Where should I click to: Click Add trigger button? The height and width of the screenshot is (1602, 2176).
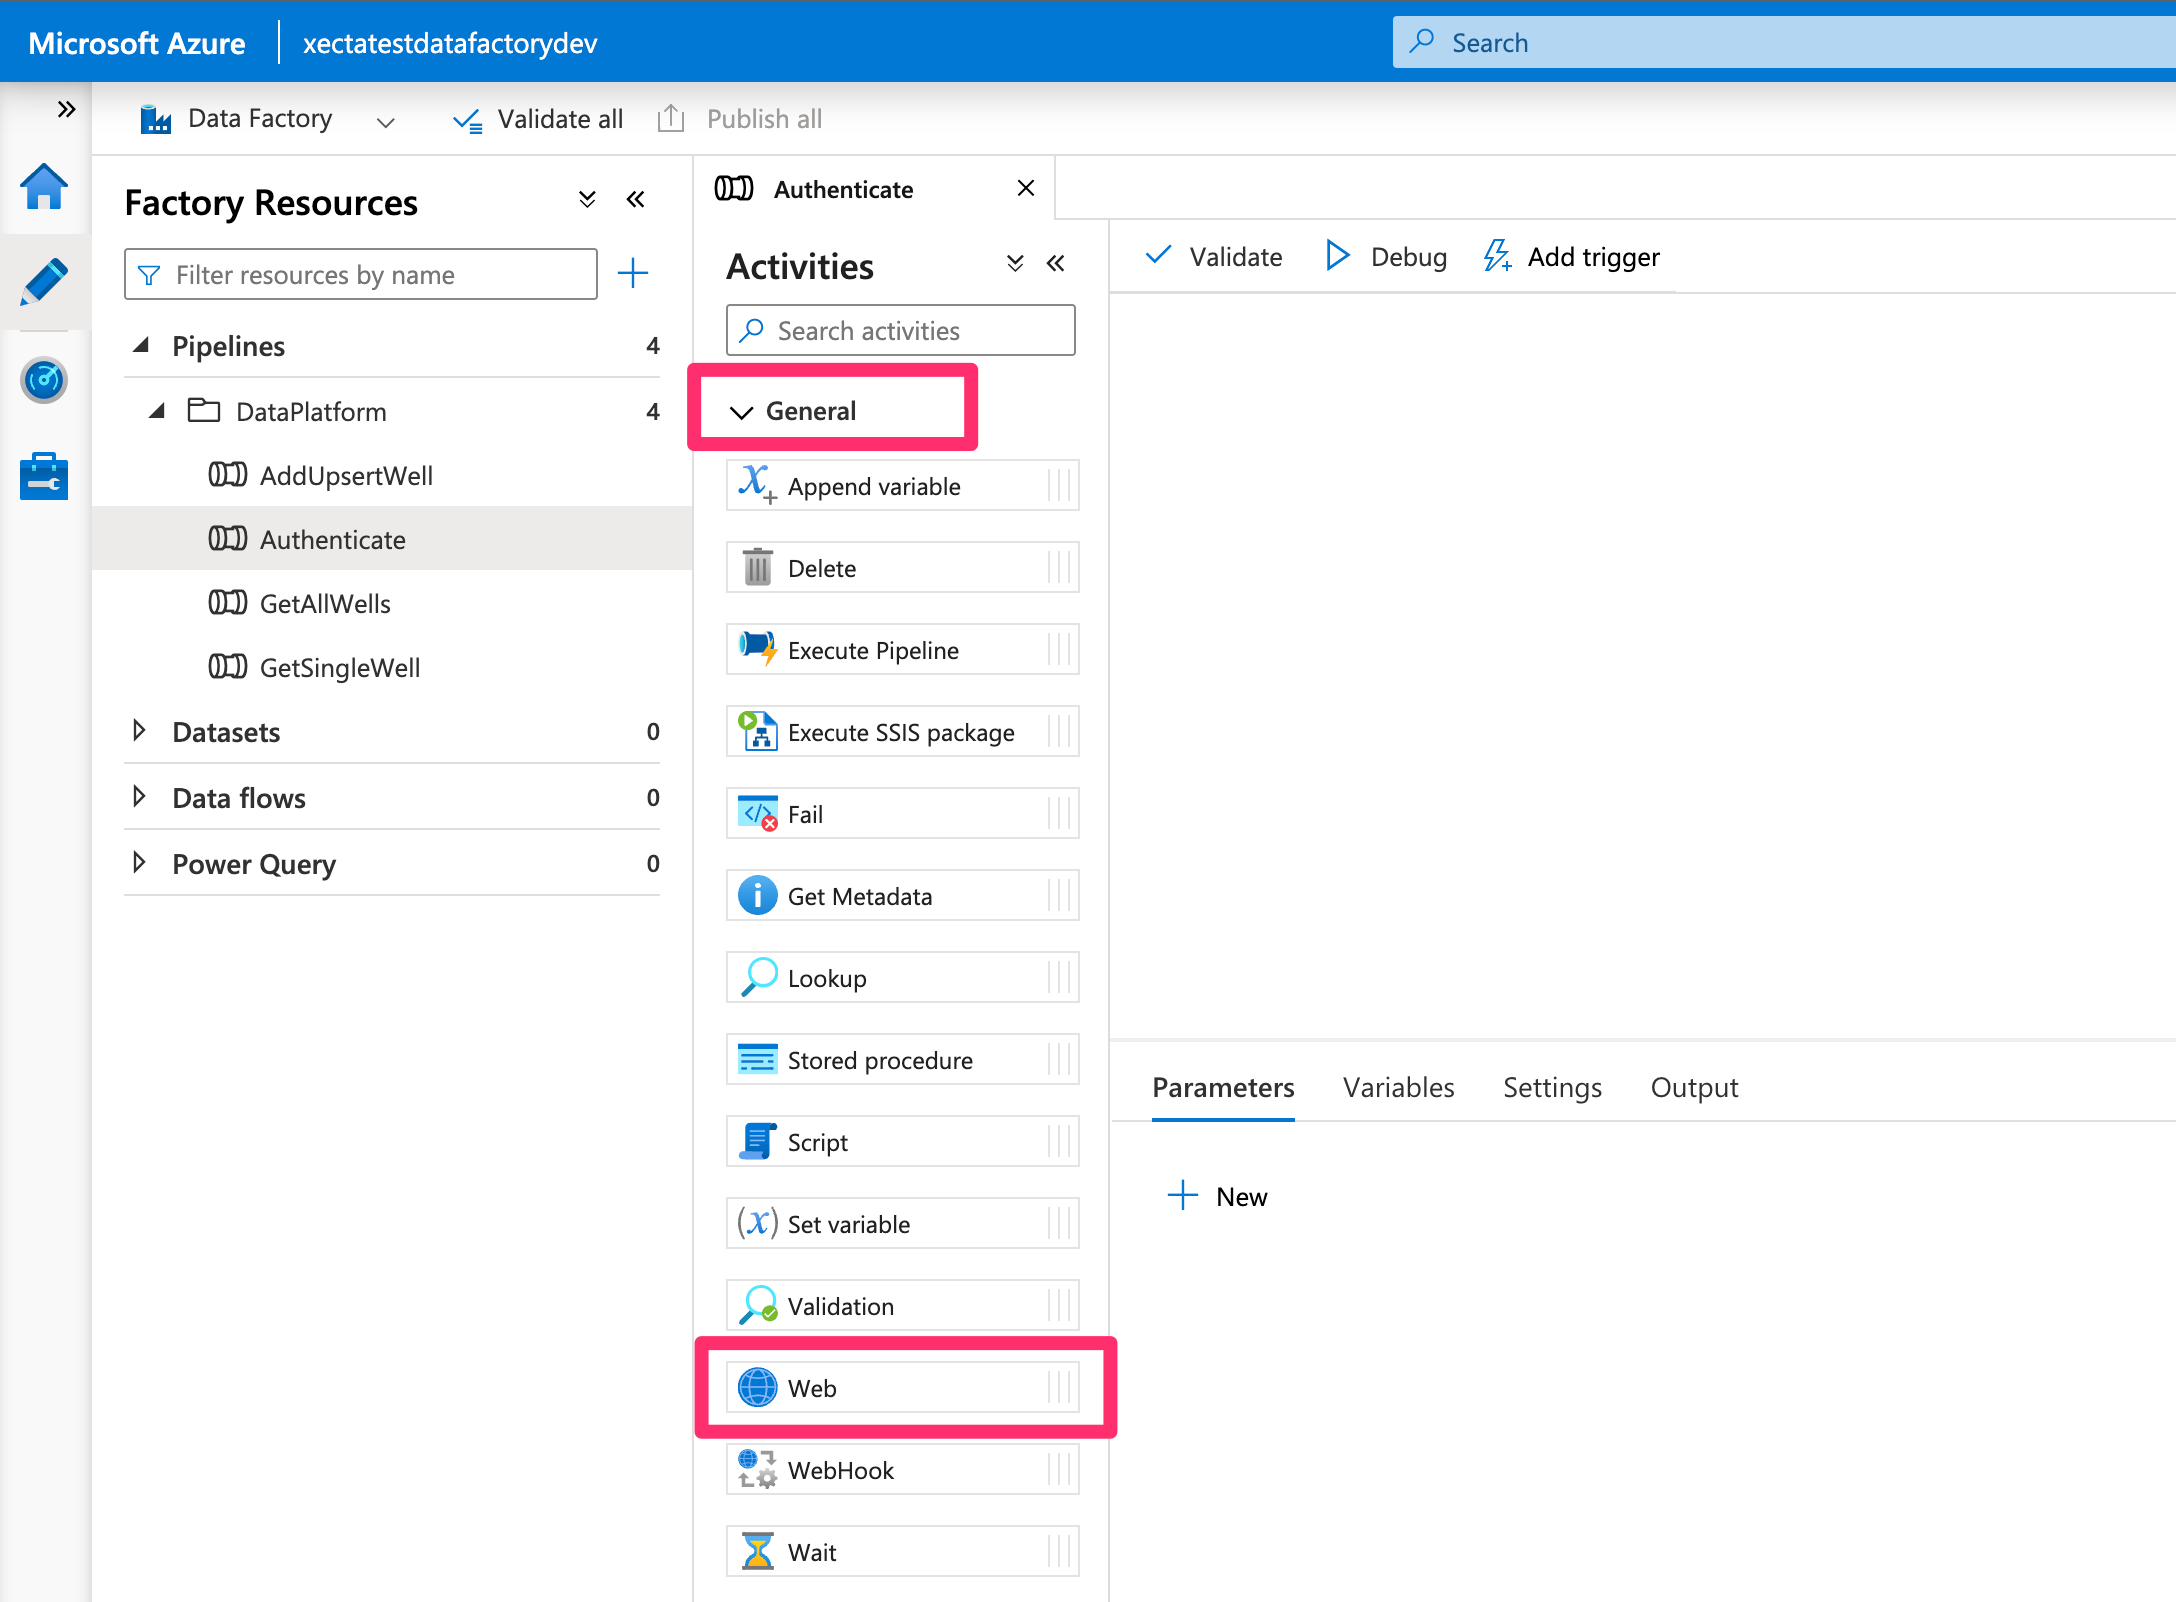click(x=1571, y=257)
